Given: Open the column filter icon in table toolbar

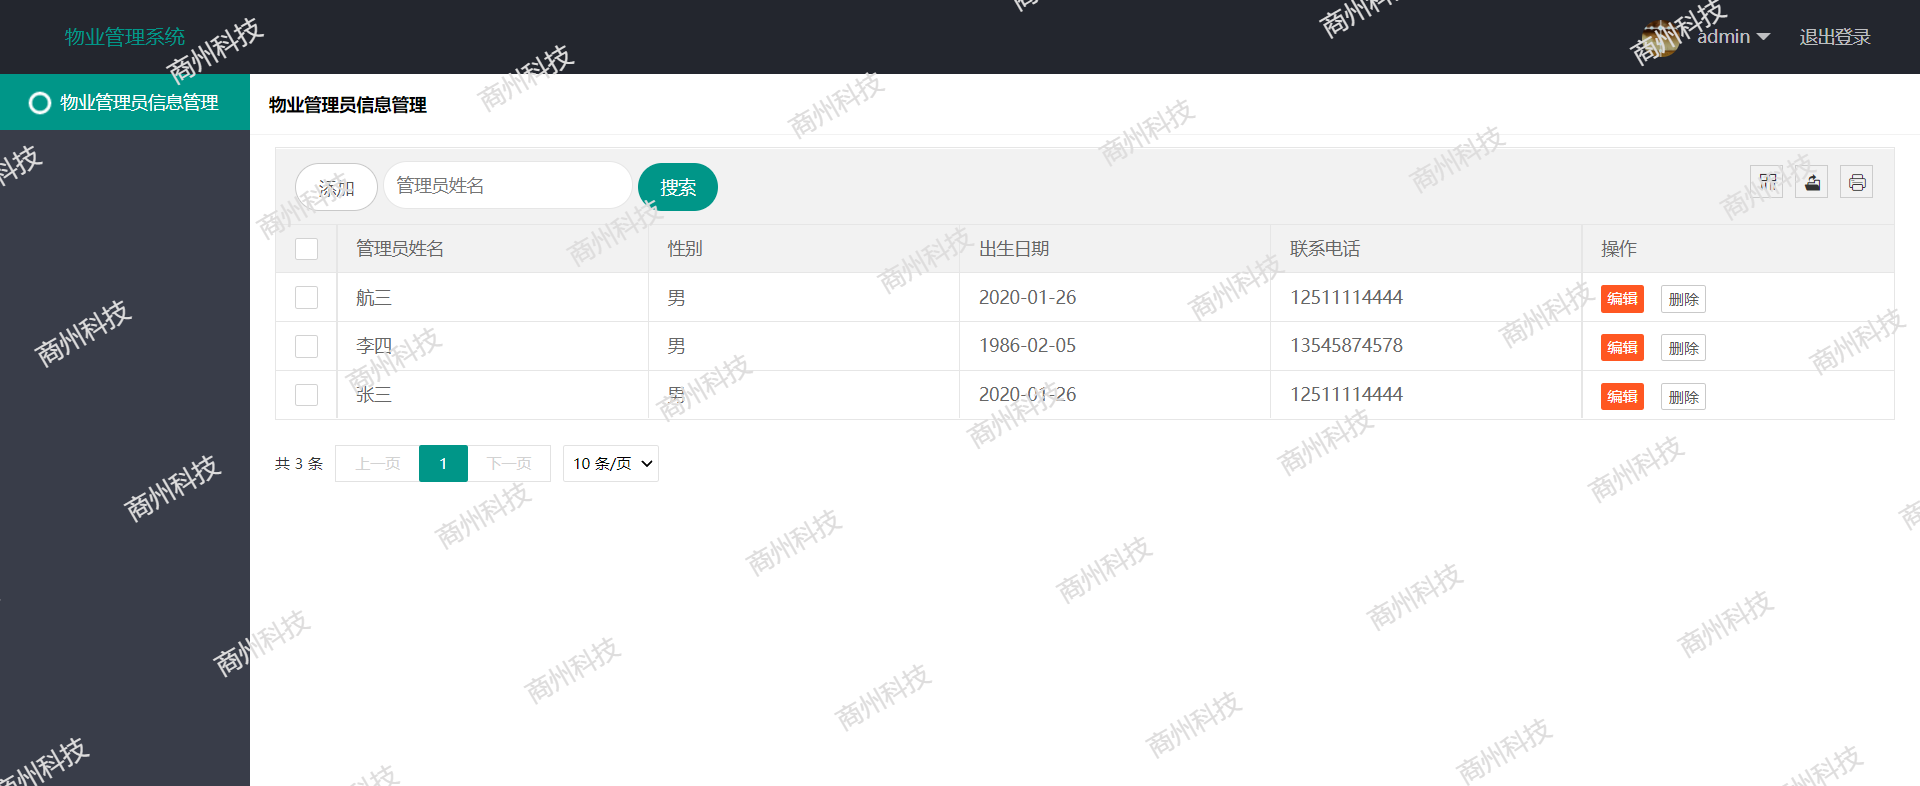Looking at the screenshot, I should pos(1767,182).
